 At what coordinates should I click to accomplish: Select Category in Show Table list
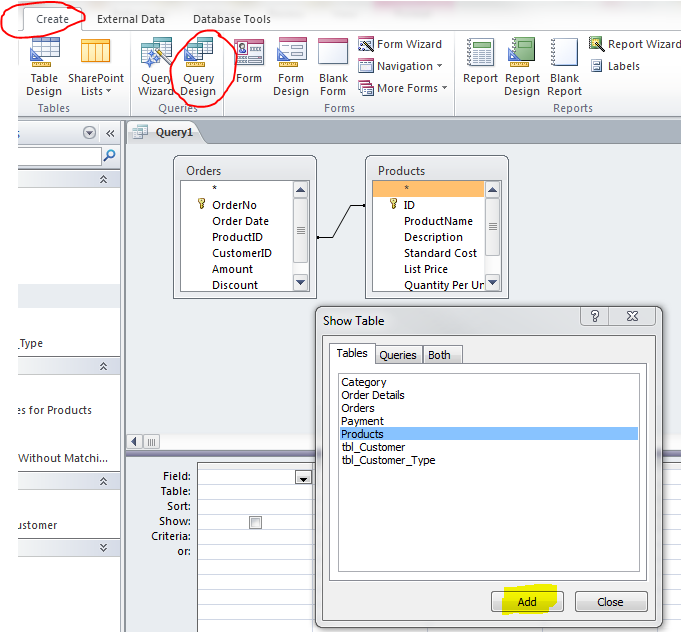(489, 382)
